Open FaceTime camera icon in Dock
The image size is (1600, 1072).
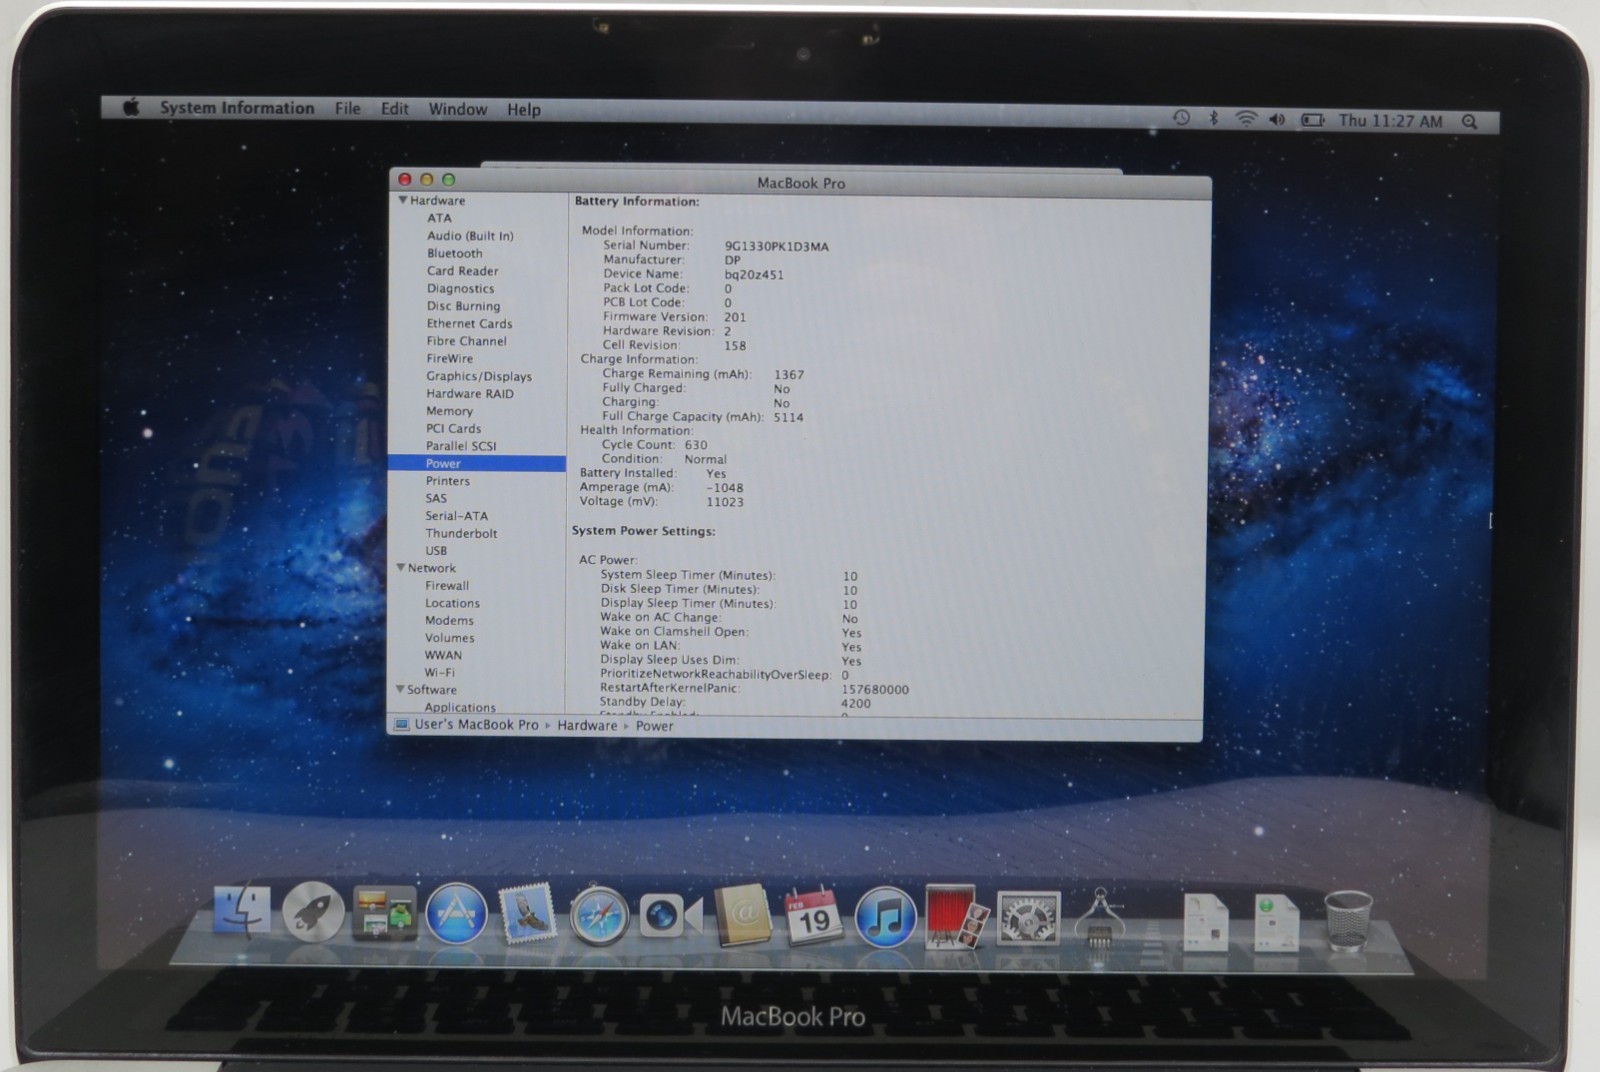[x=671, y=916]
